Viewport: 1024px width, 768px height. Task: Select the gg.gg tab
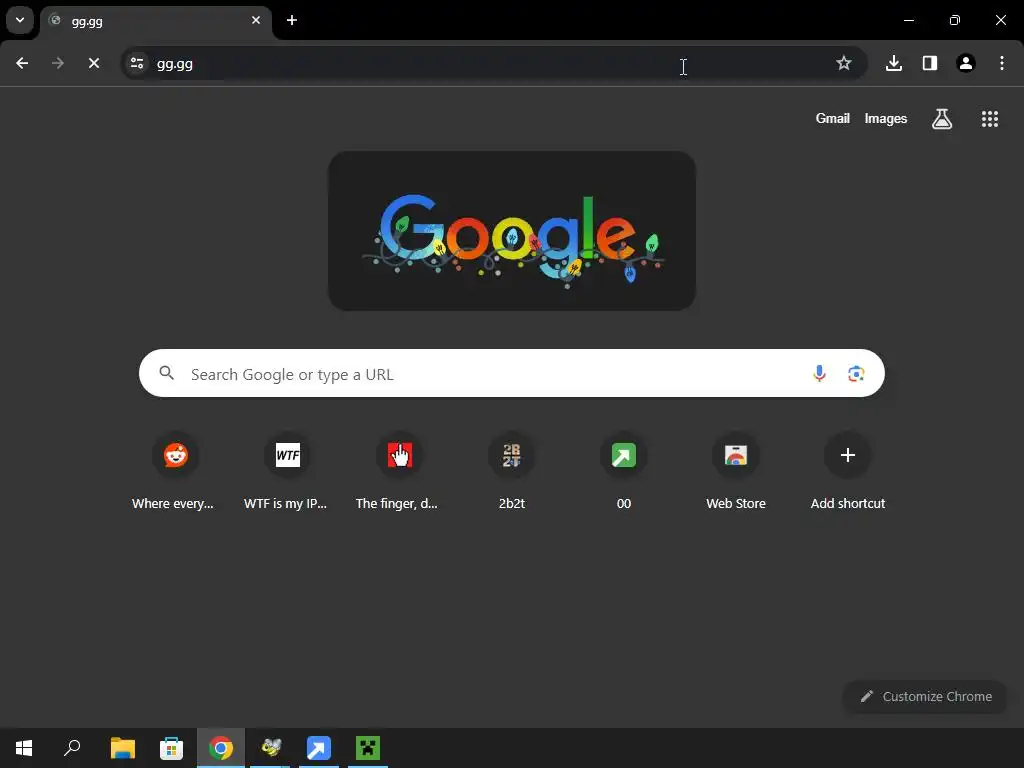pyautogui.click(x=155, y=22)
